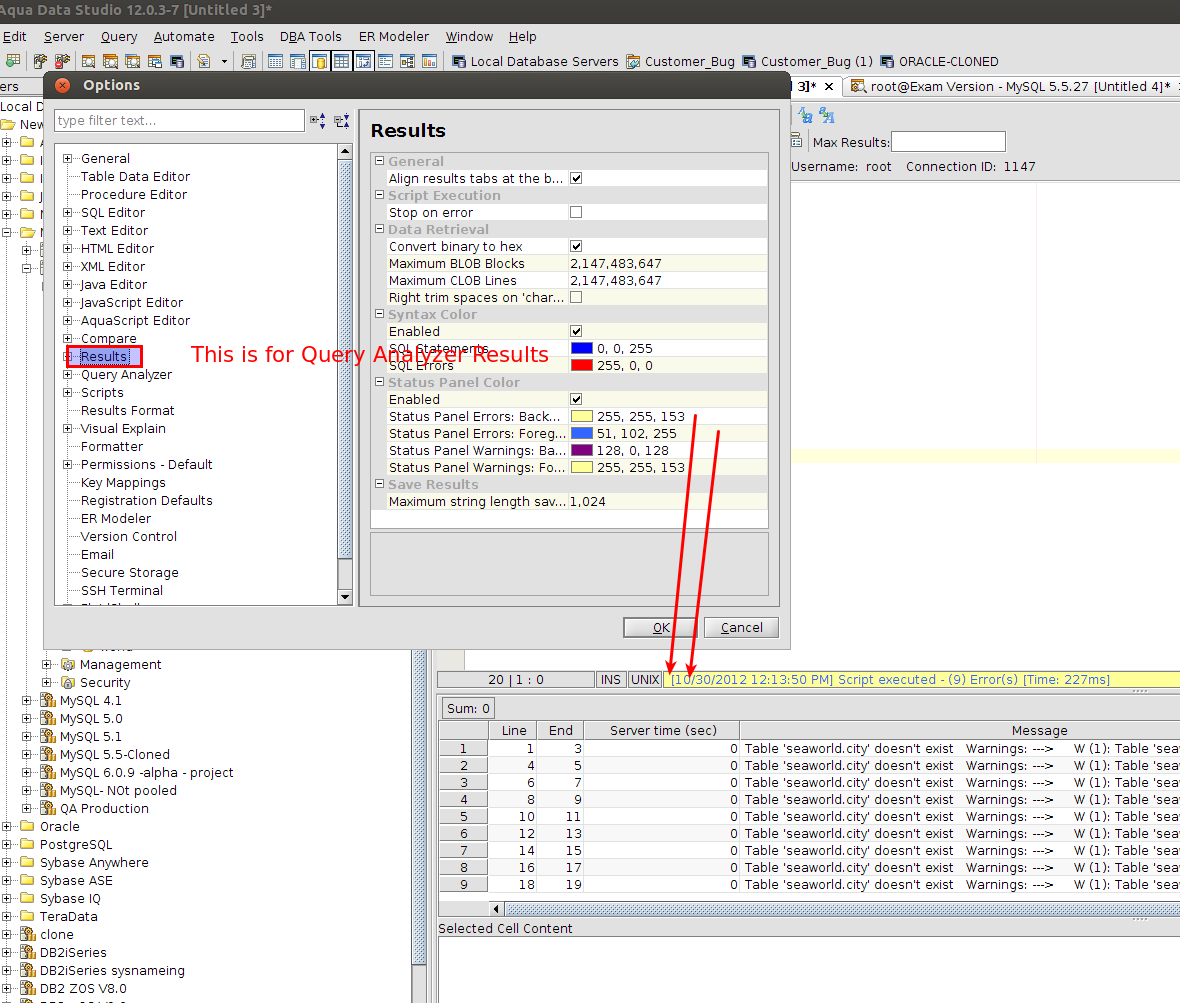Image resolution: width=1180 pixels, height=1003 pixels.
Task: Open the Customer_Bug shortcut in toolbar
Action: coord(680,62)
